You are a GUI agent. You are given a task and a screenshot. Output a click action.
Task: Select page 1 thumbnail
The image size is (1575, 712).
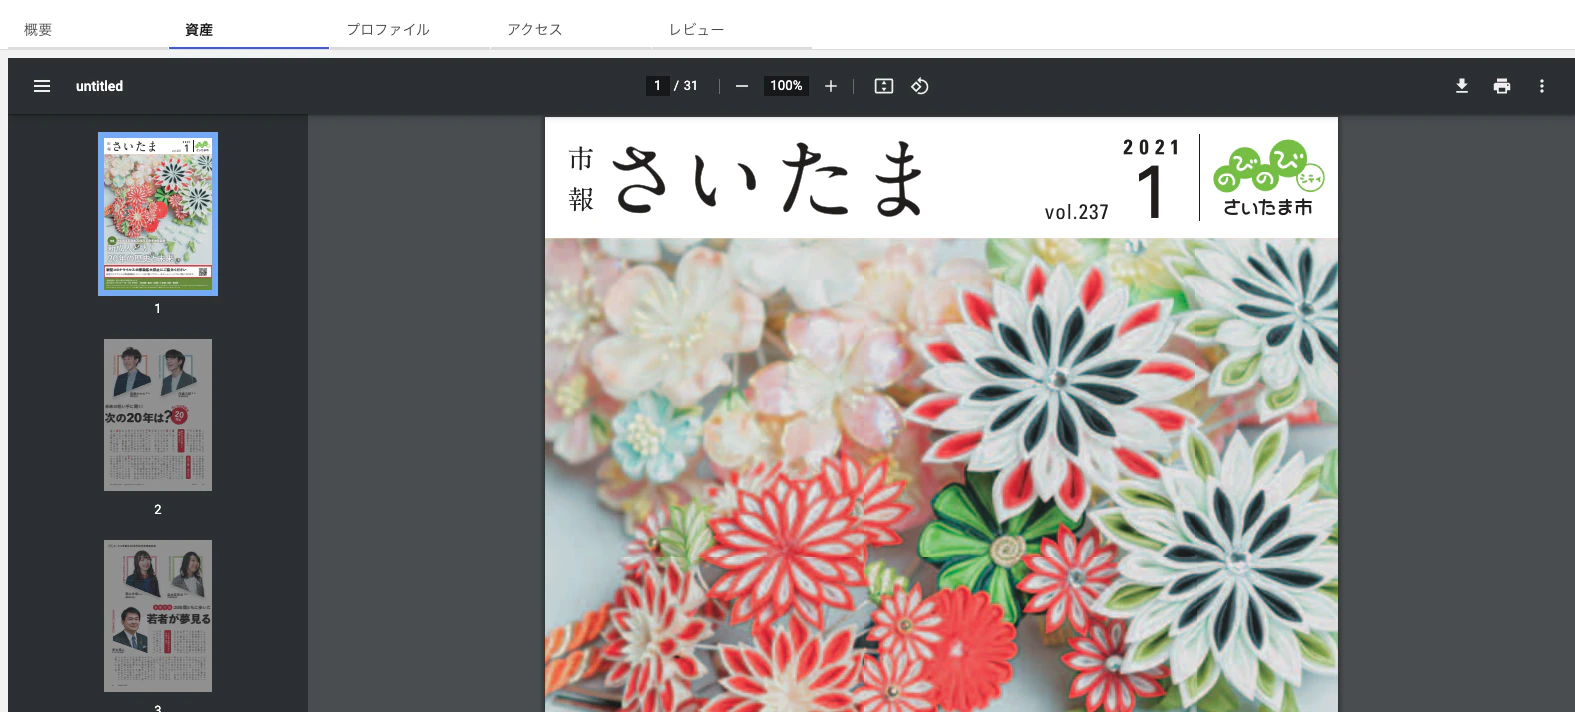pos(158,214)
